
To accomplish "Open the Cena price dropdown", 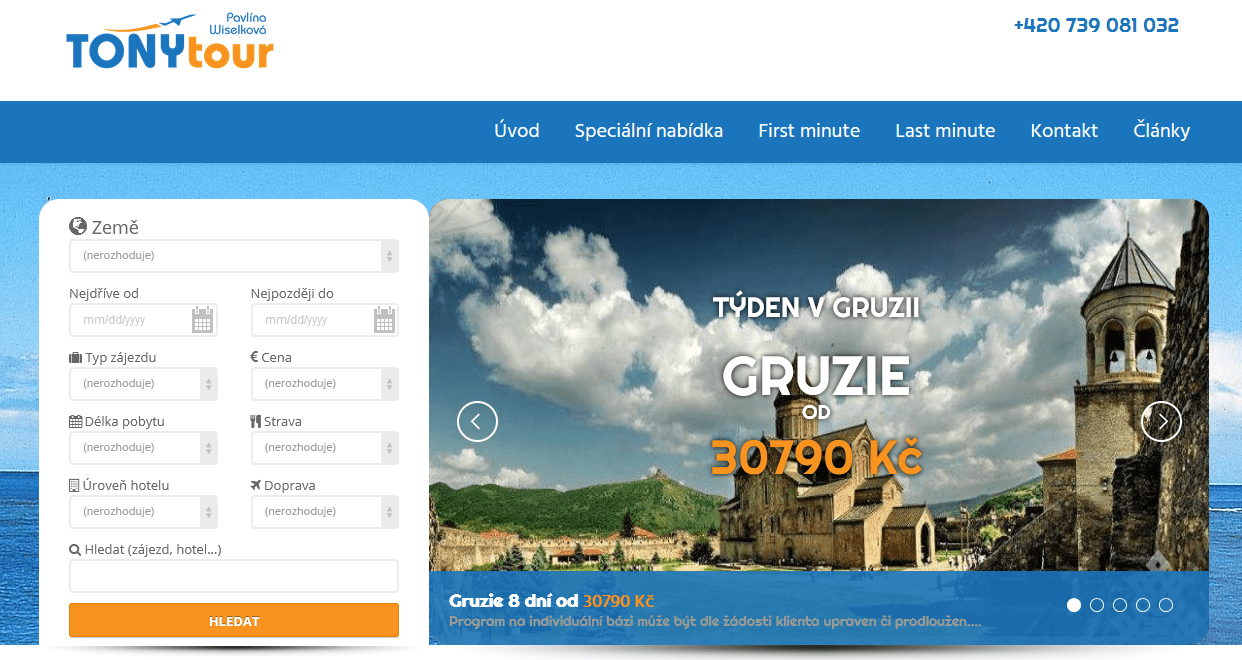I will click(324, 384).
